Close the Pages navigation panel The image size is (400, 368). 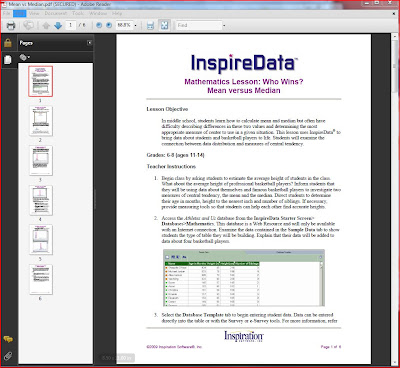pos(89,43)
